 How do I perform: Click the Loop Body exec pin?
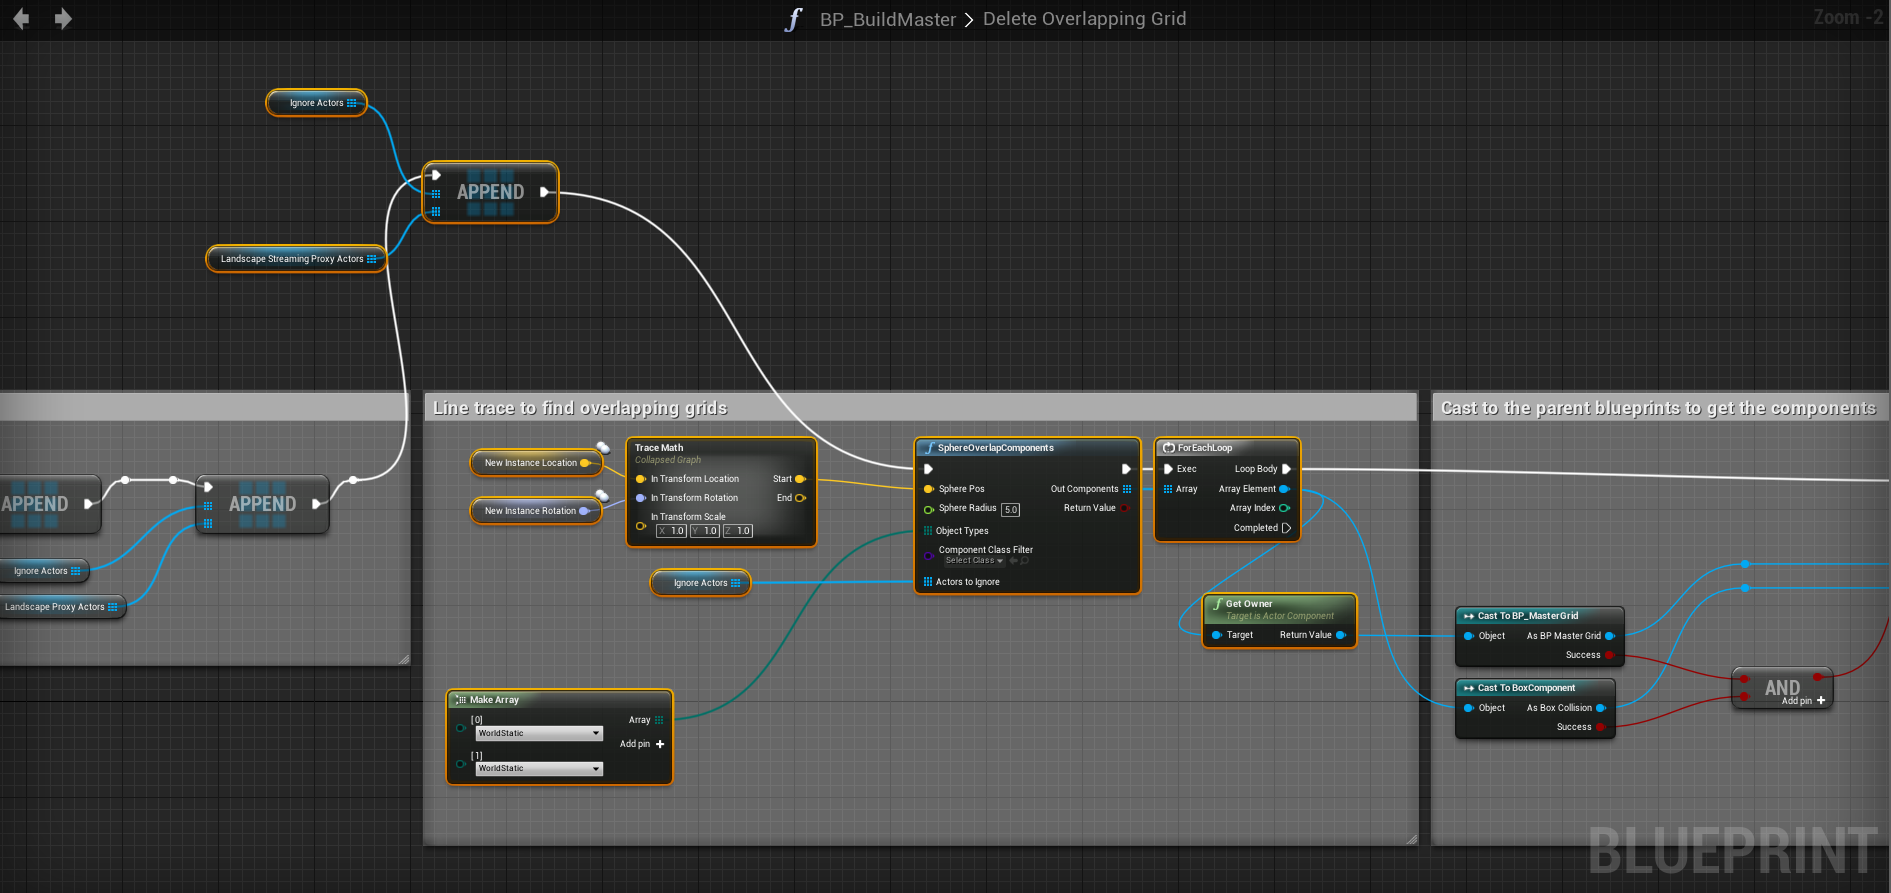1286,469
